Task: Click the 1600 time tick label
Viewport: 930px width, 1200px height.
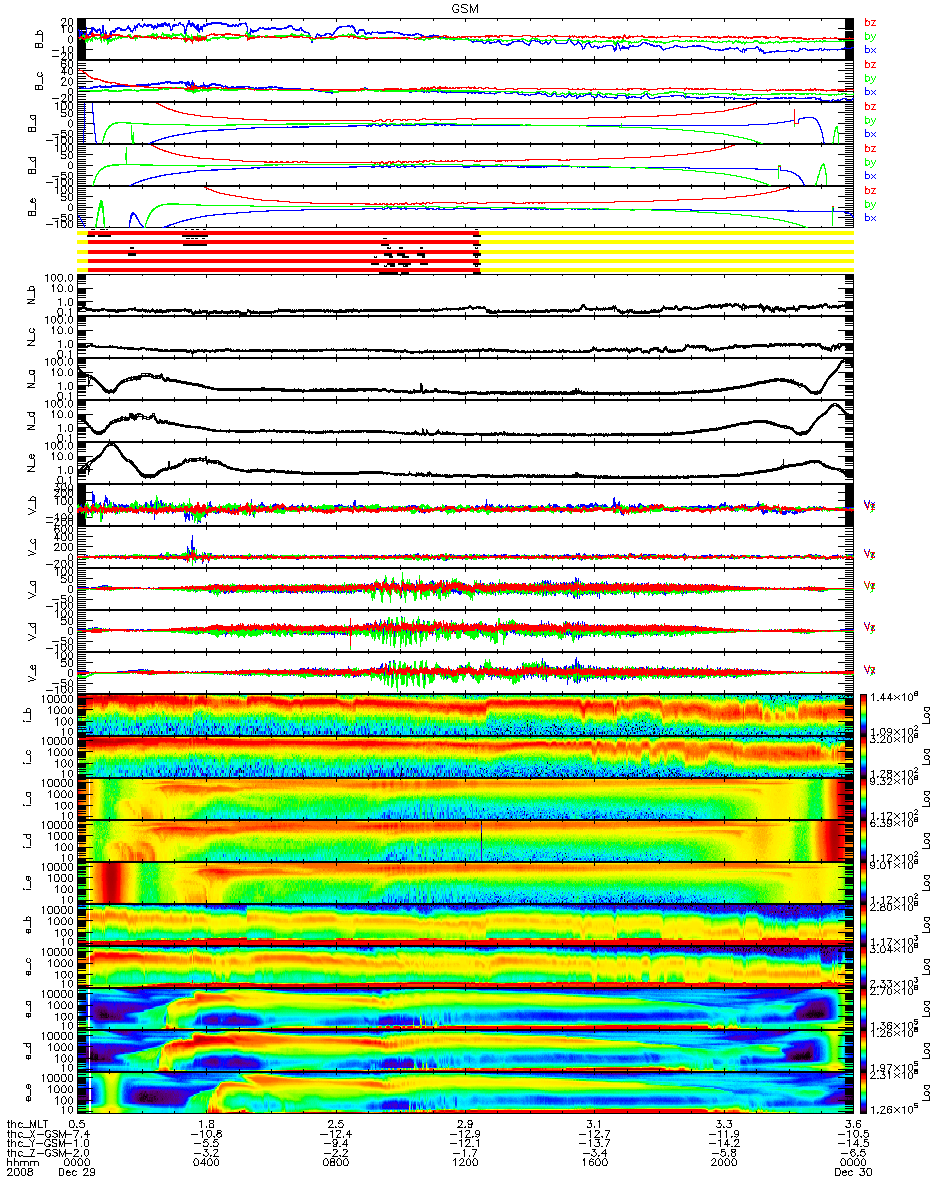Action: 594,1164
